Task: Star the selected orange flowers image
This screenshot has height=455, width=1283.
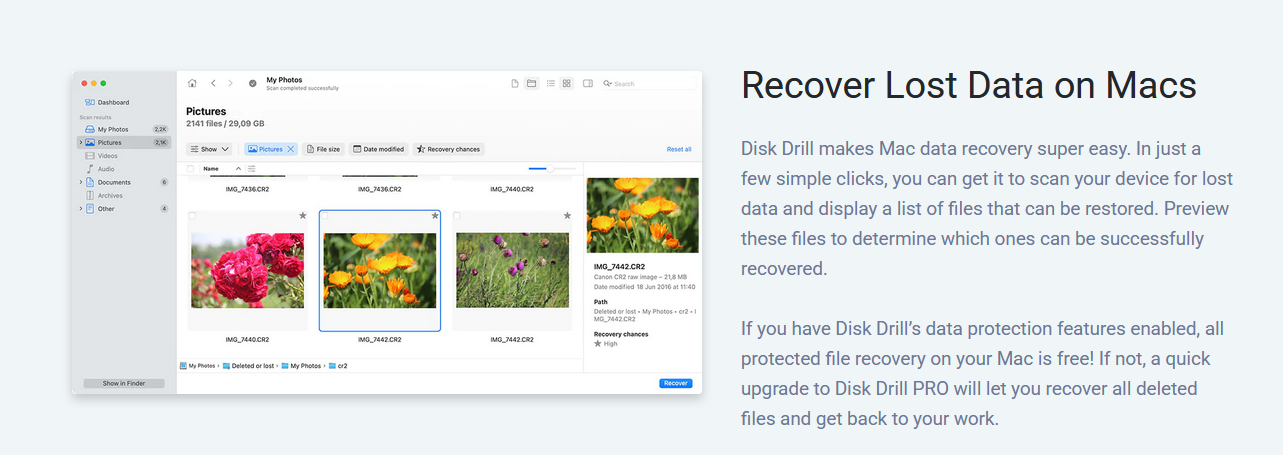Action: click(x=435, y=216)
